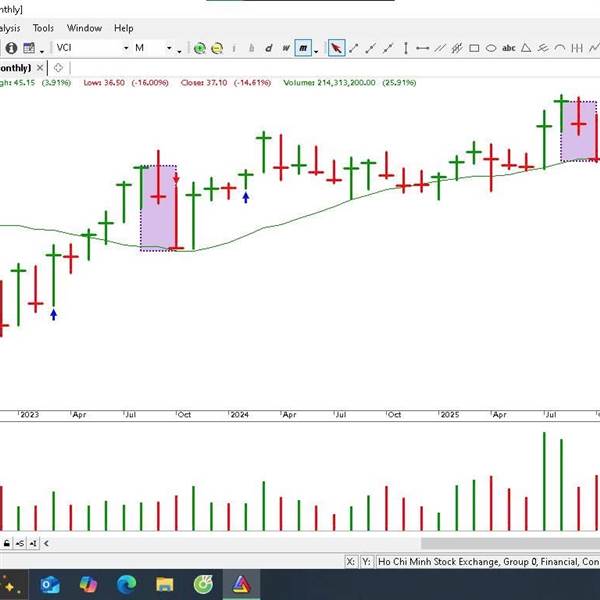Select the trend line tool
This screenshot has height=600, width=600.
tap(354, 48)
